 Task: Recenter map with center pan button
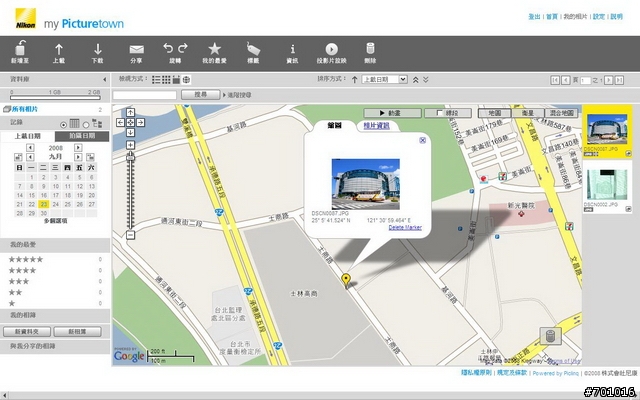pos(130,122)
